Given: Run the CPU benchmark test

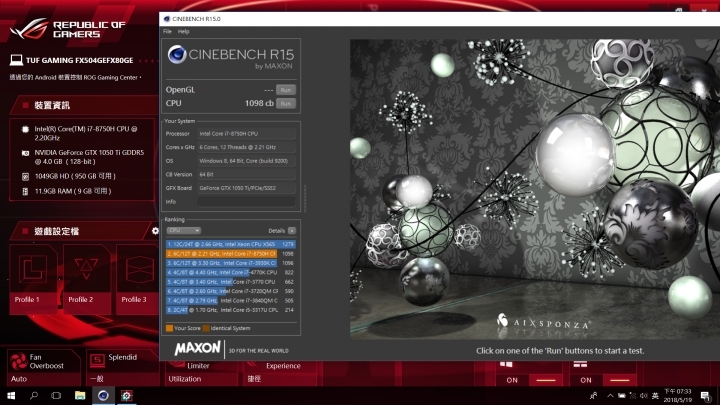Looking at the screenshot, I should tap(286, 104).
